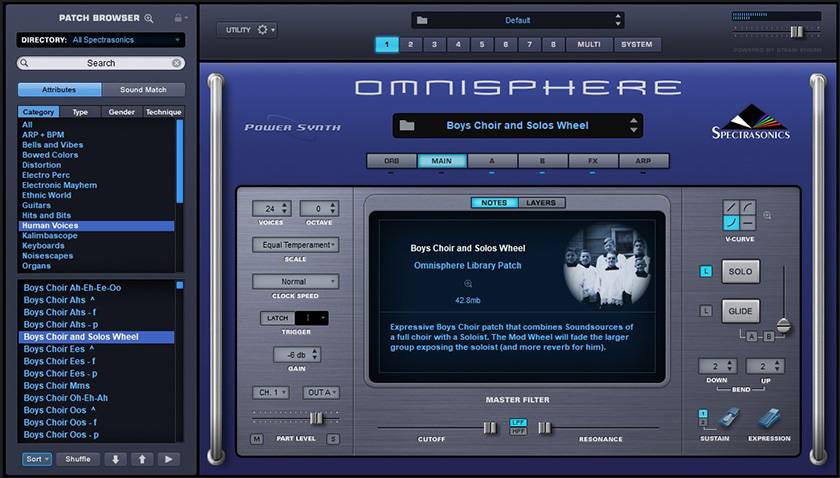
Task: Click the search magnifier icon
Action: [24, 63]
